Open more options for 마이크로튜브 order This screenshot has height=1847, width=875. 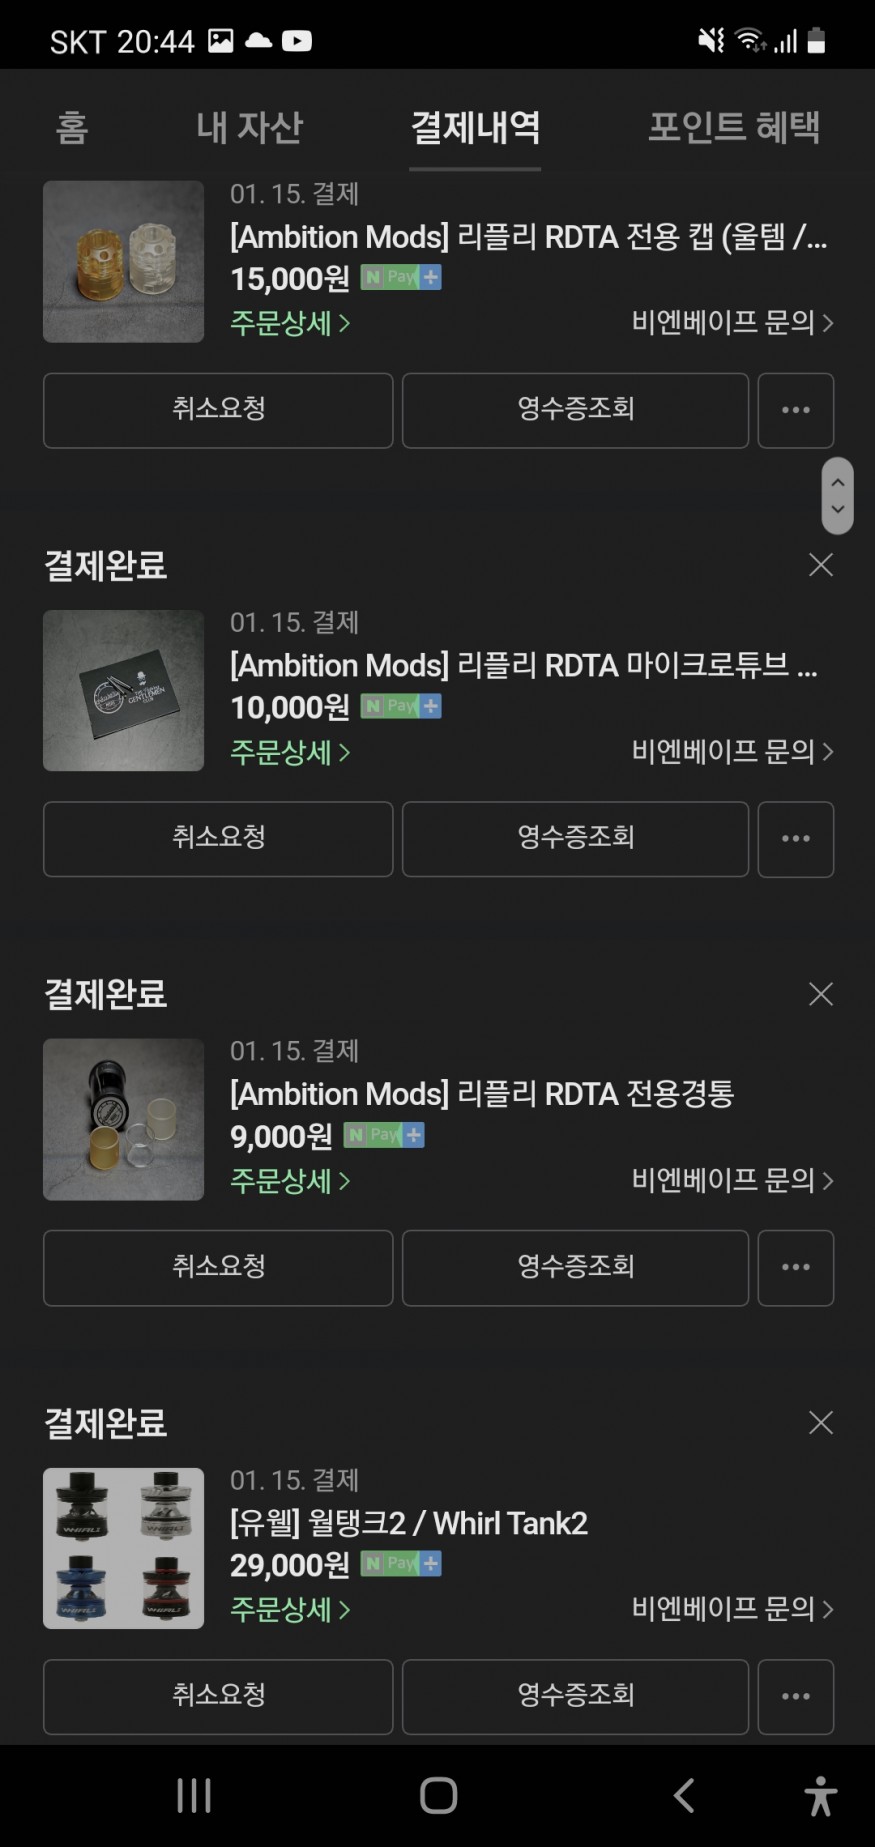coord(795,839)
